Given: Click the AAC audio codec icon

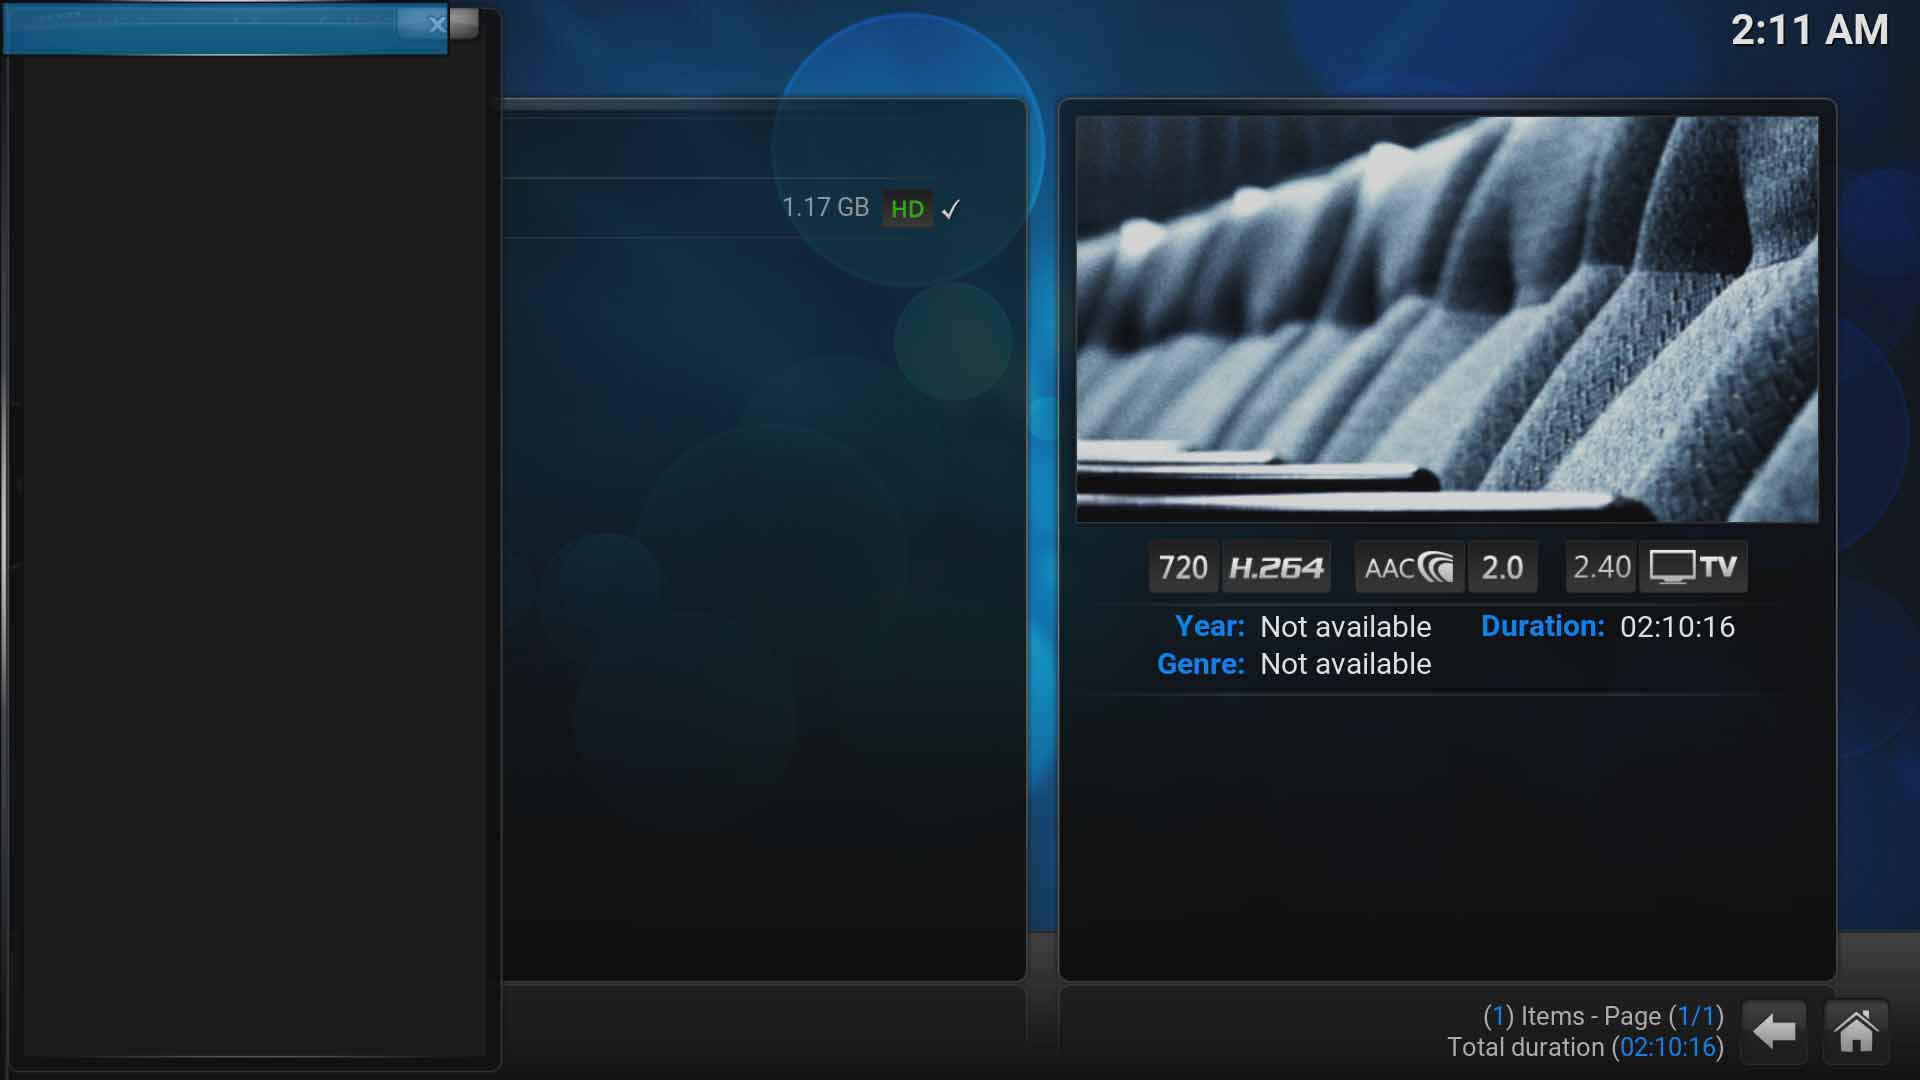Looking at the screenshot, I should tap(1409, 568).
